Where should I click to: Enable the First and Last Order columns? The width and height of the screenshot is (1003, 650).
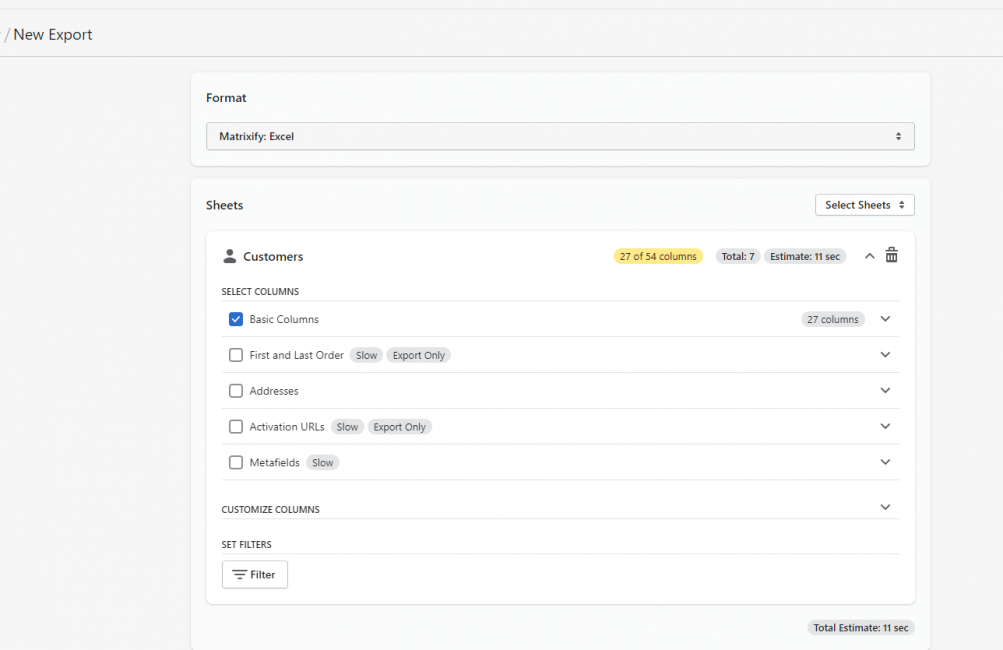click(235, 354)
